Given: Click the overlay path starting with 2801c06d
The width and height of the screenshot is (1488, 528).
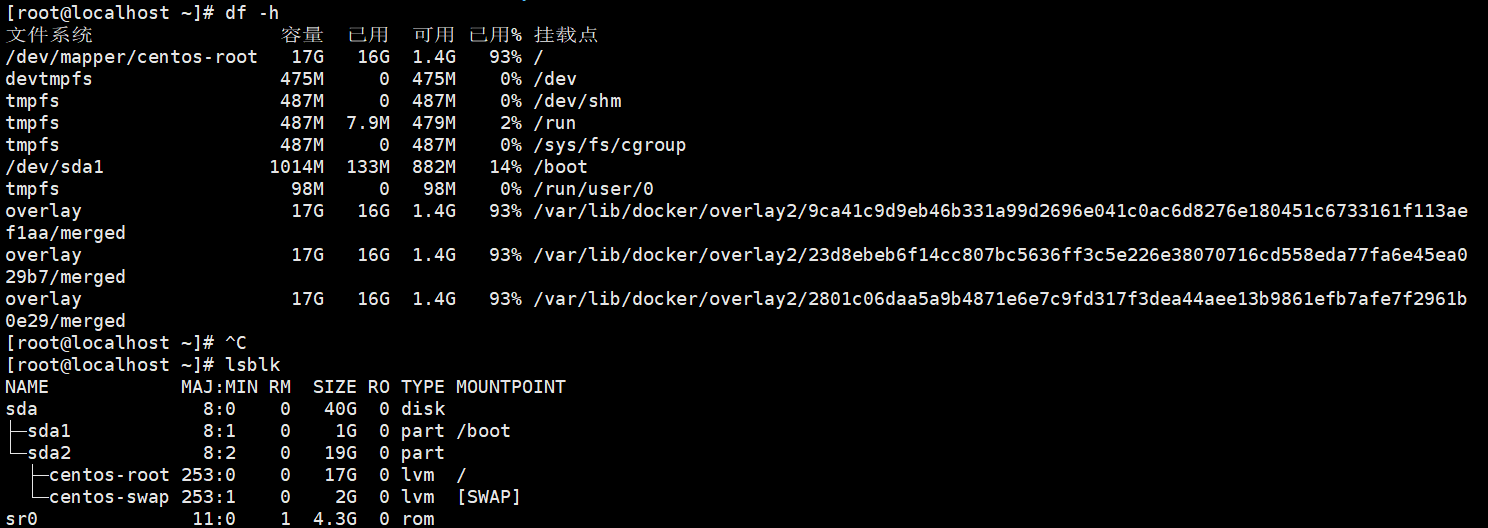Looking at the screenshot, I should point(1000,299).
